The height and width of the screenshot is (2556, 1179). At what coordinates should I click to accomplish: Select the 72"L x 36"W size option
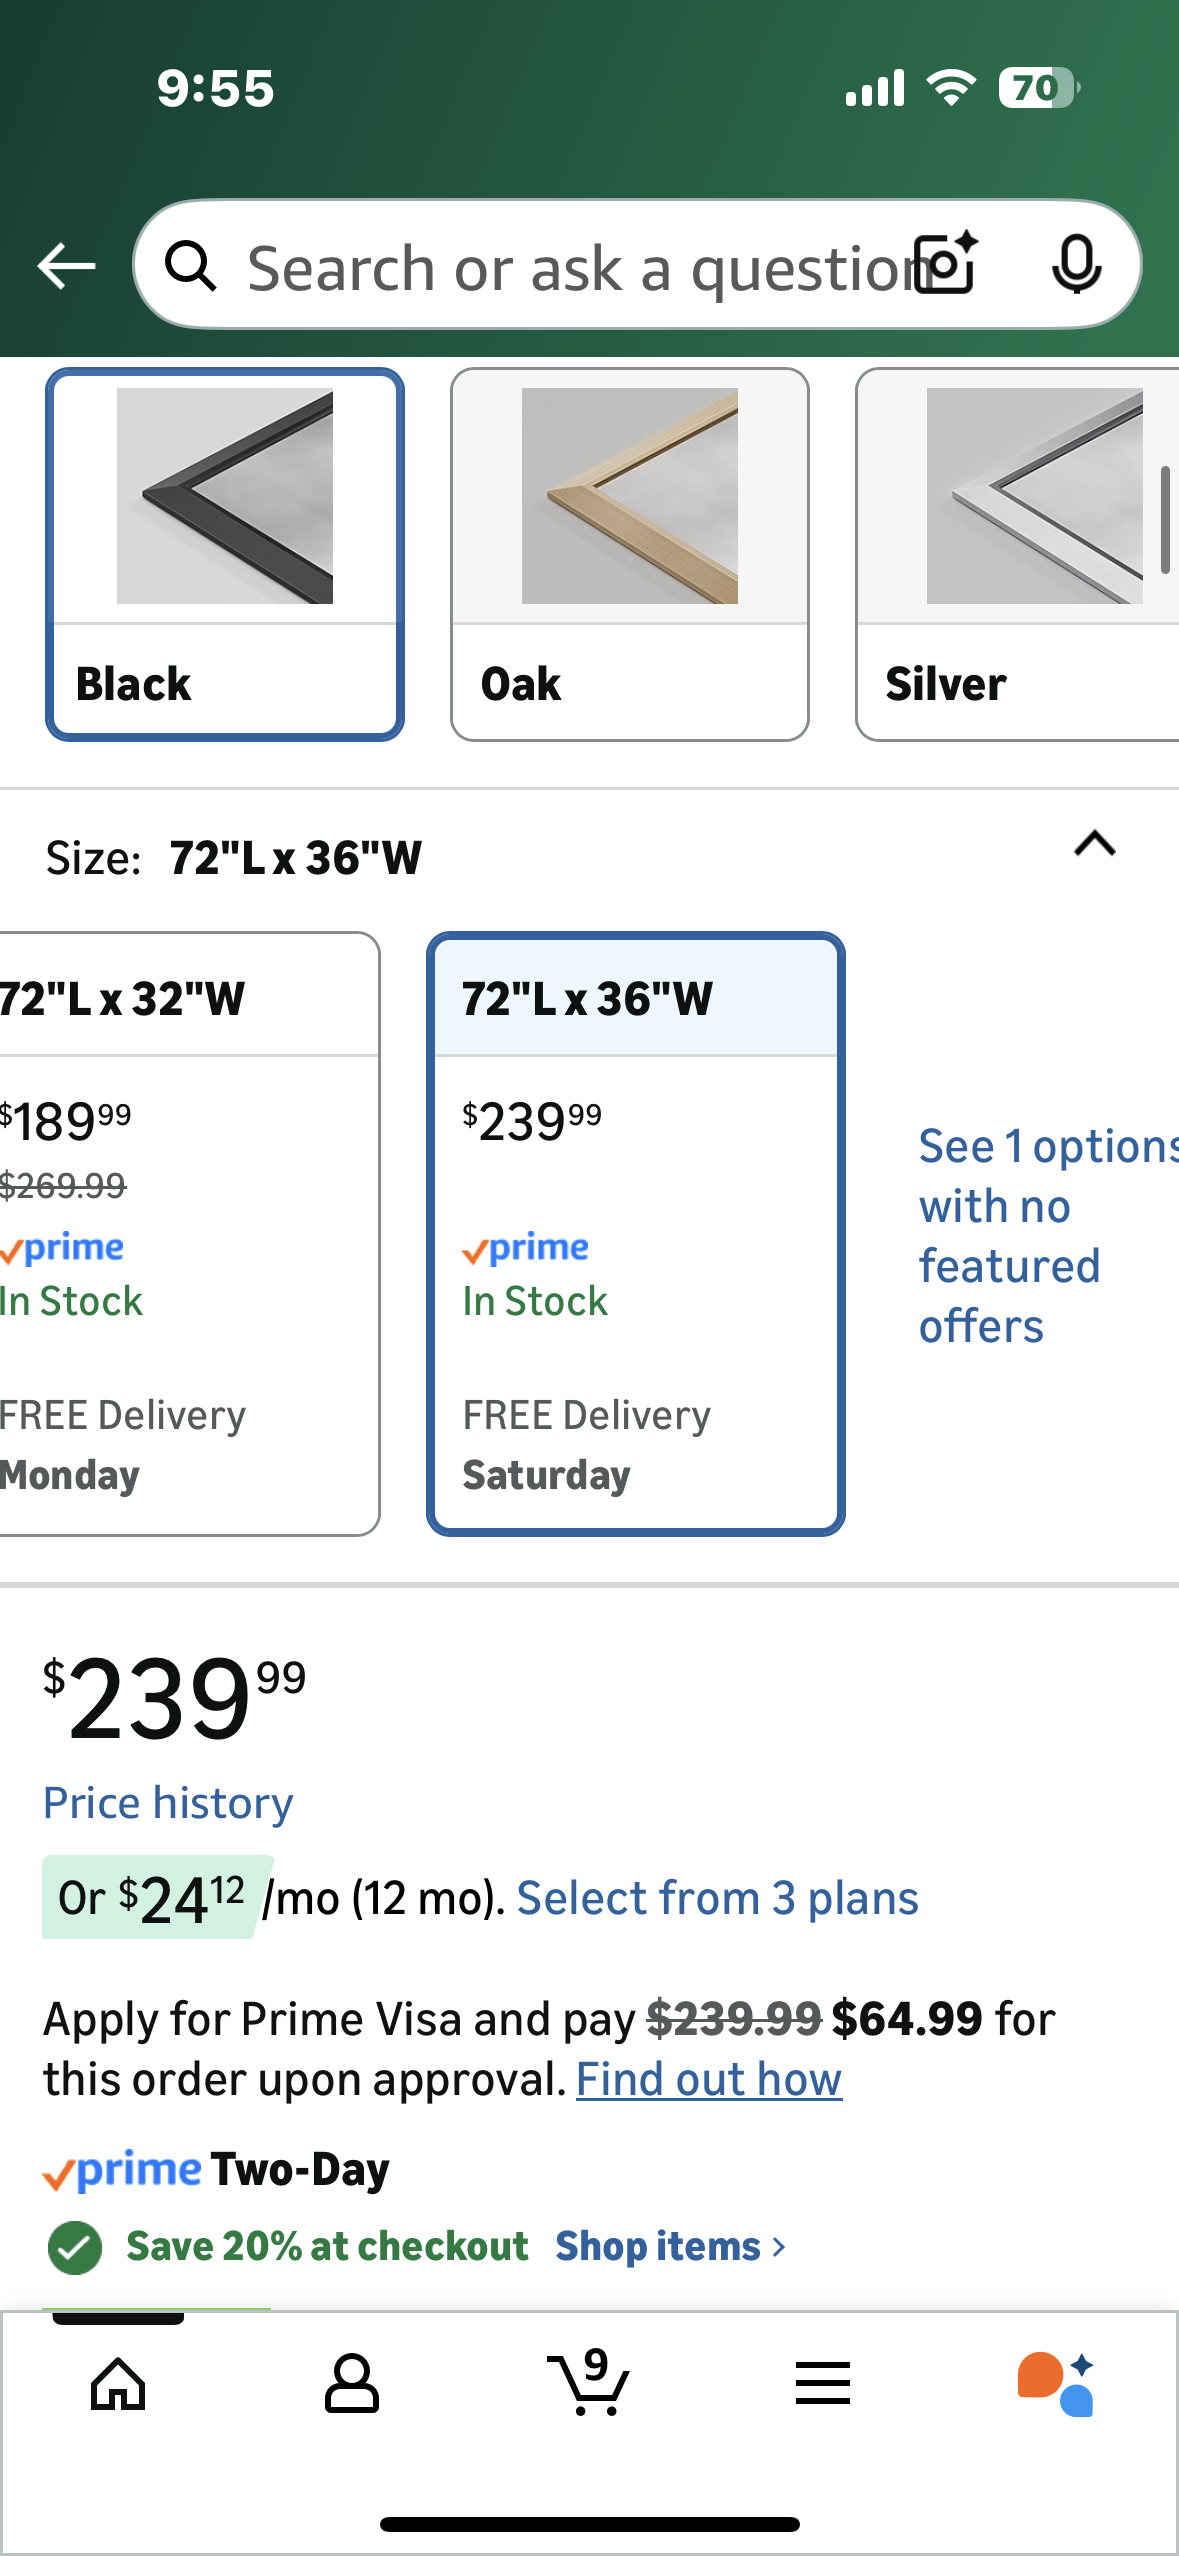(x=636, y=1233)
